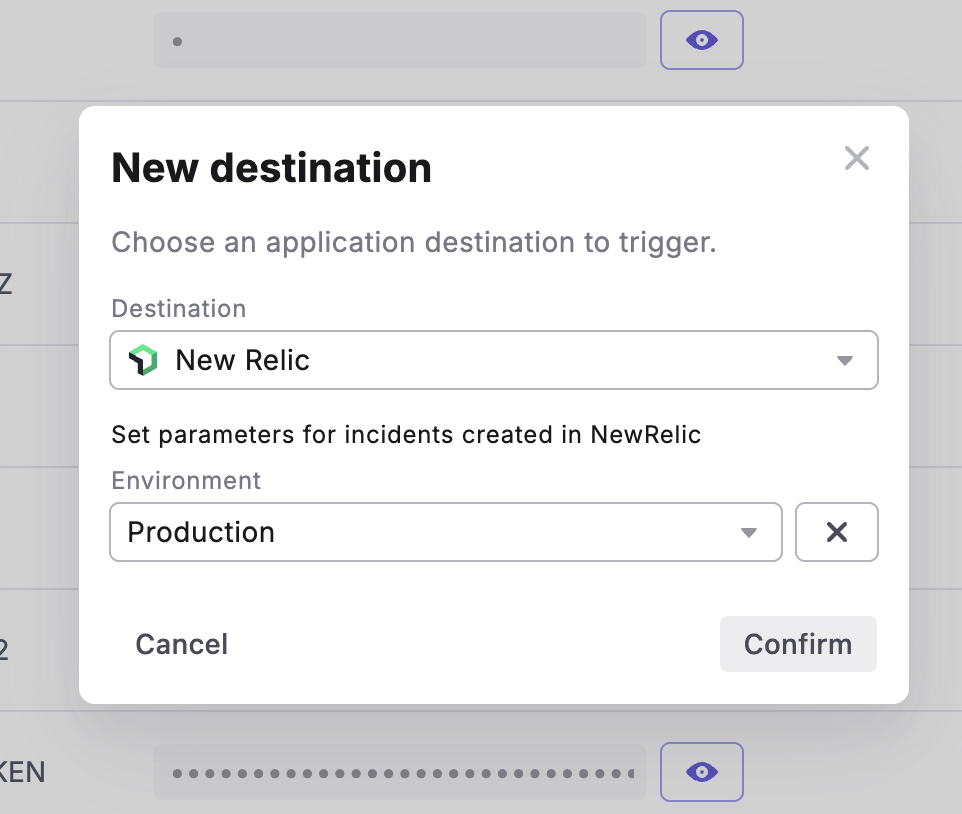Screen dimensions: 962x814
Task: Click "Choose an application destination" description
Action: 413,243
